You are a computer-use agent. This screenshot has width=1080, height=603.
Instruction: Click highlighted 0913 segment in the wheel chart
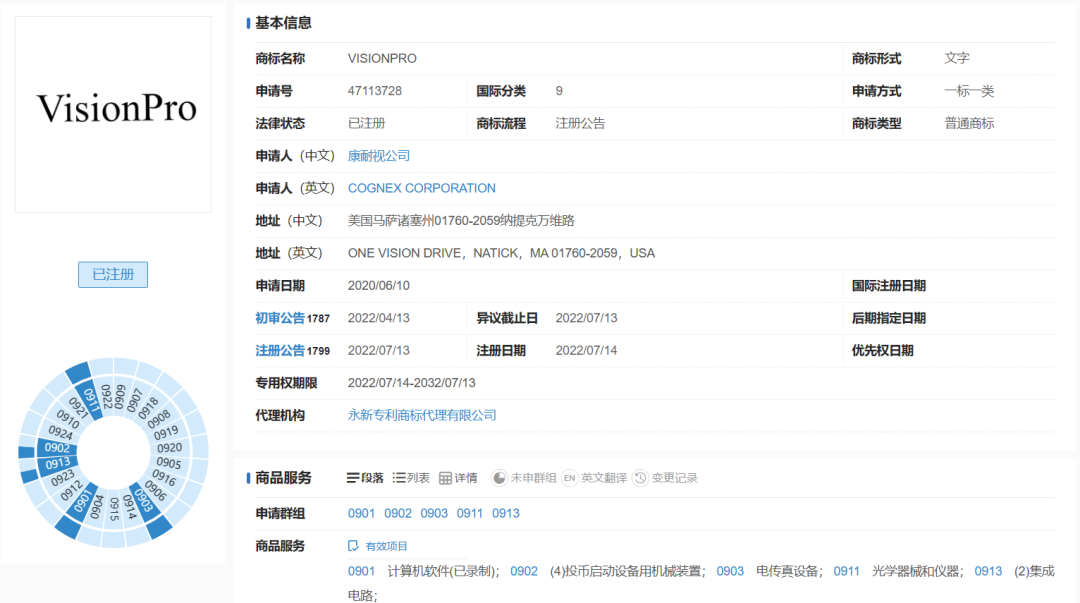pyautogui.click(x=58, y=463)
